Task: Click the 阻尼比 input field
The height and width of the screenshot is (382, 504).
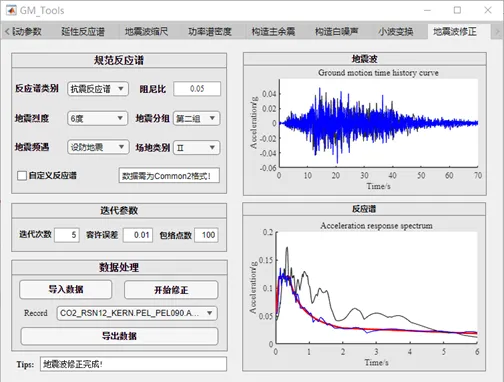Action: coord(197,89)
